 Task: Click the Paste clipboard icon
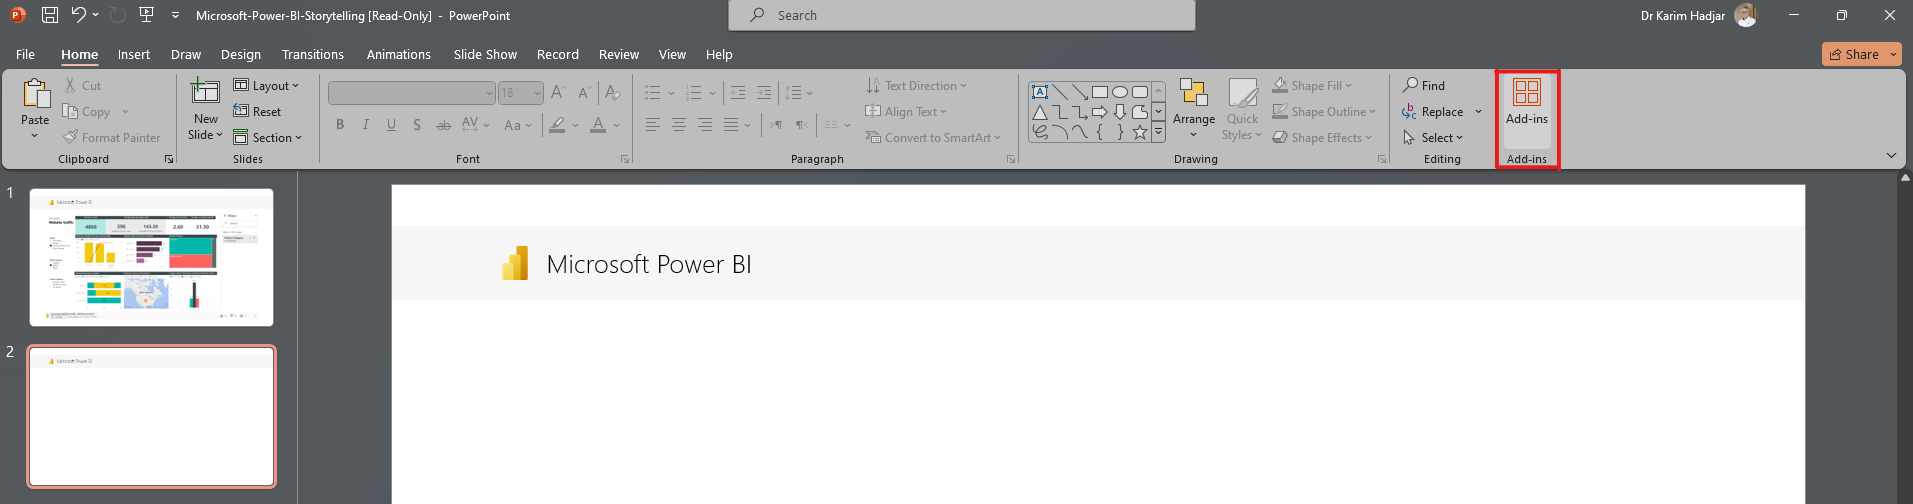click(36, 93)
